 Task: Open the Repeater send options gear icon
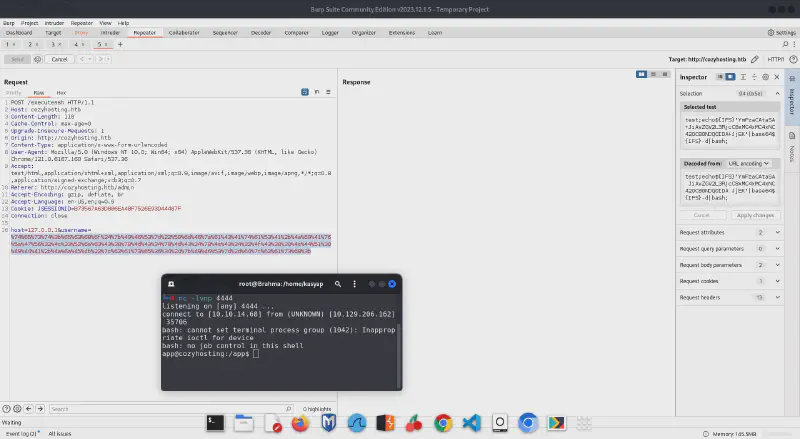tap(36, 59)
